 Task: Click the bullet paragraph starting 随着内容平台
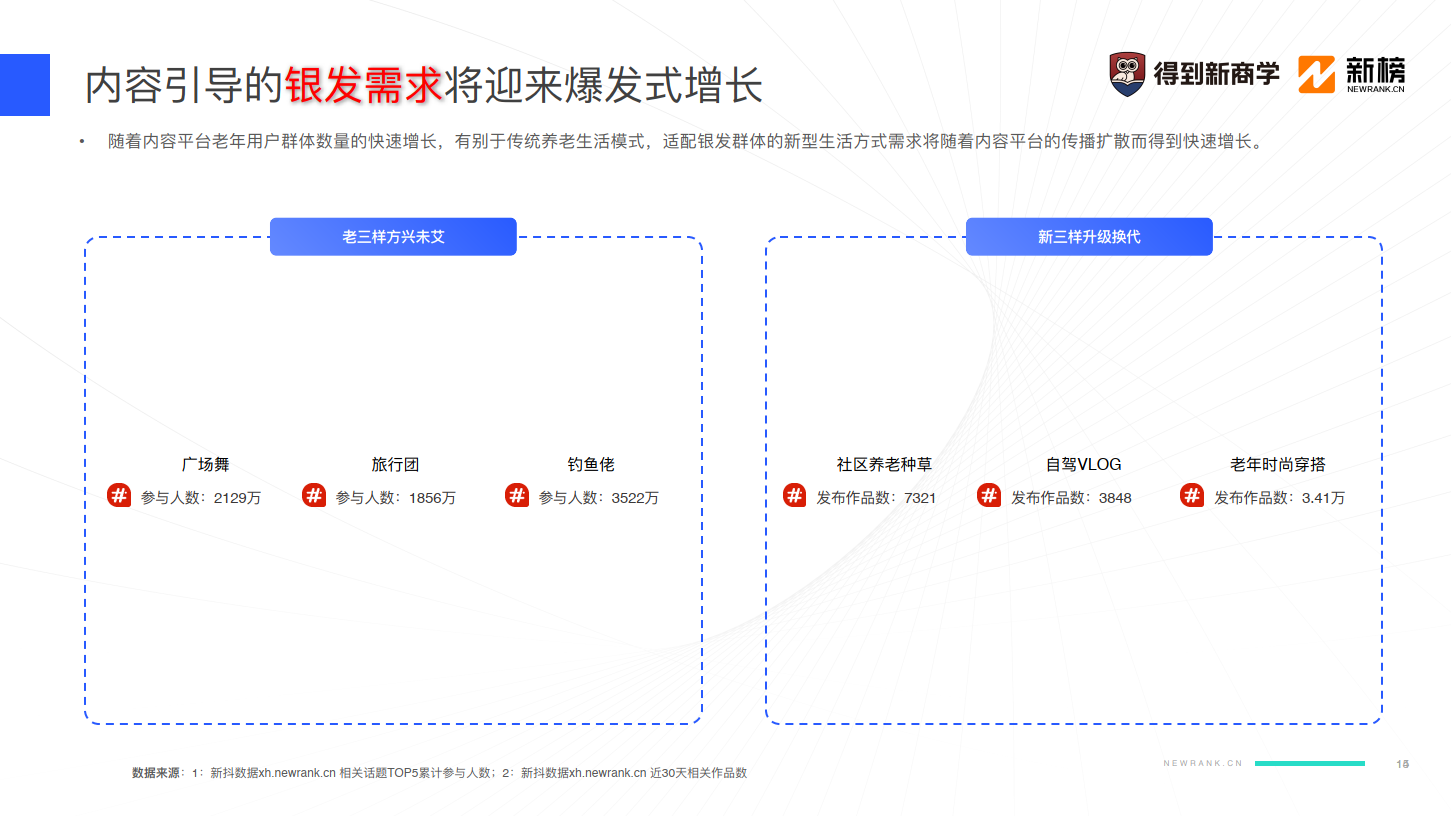click(x=686, y=142)
